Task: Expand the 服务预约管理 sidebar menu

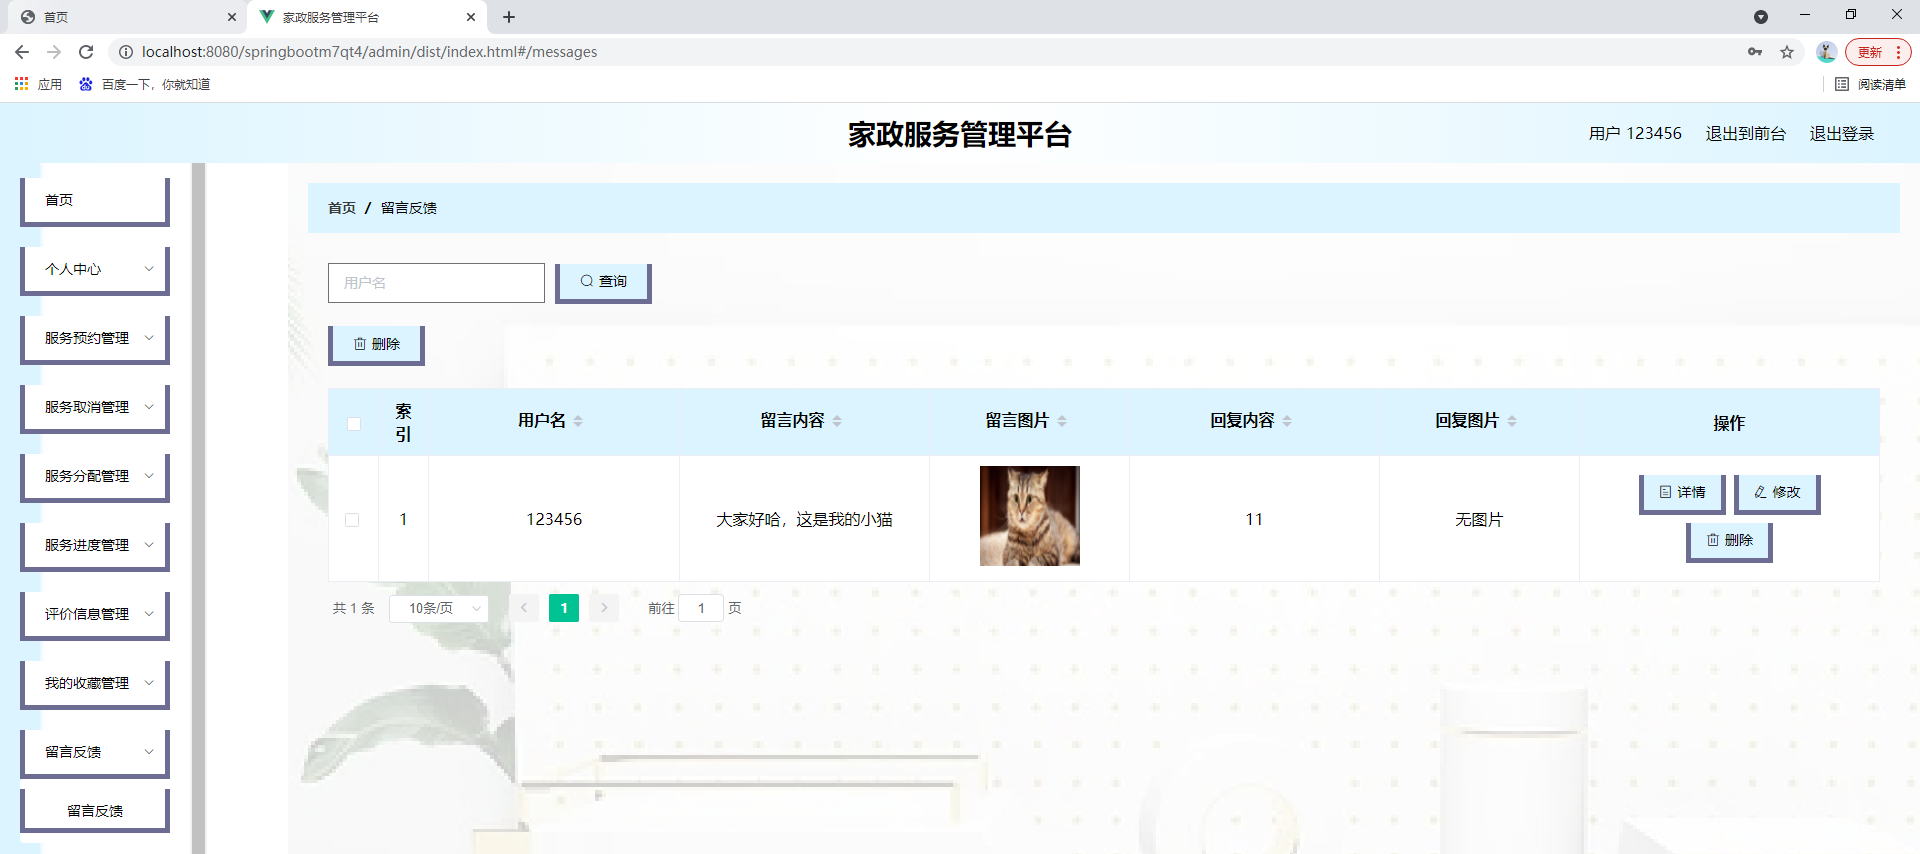Action: coord(95,338)
